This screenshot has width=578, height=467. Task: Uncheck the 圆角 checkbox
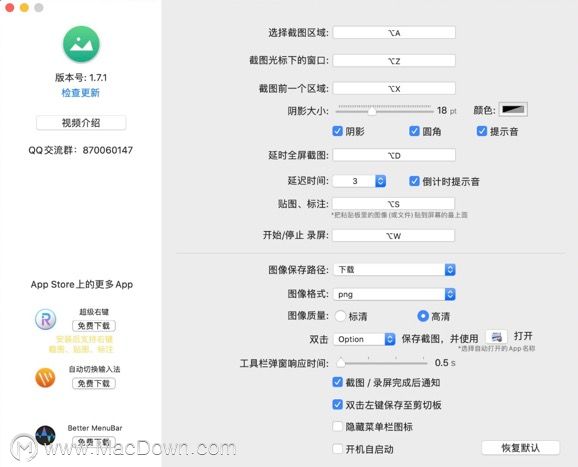point(414,131)
